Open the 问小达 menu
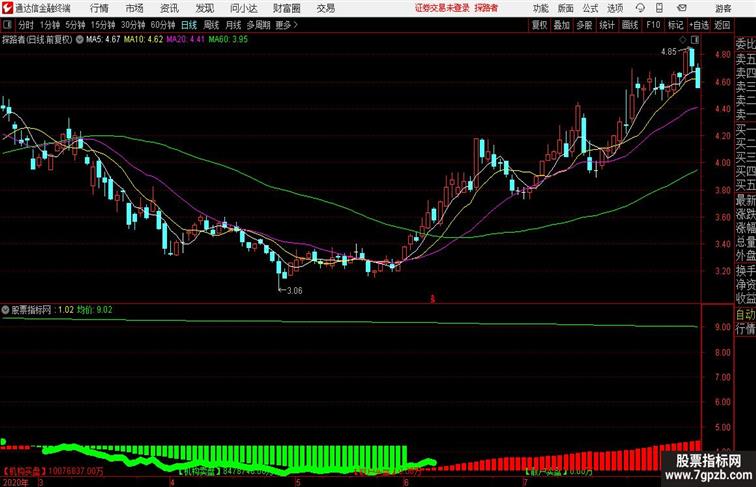 click(x=243, y=8)
